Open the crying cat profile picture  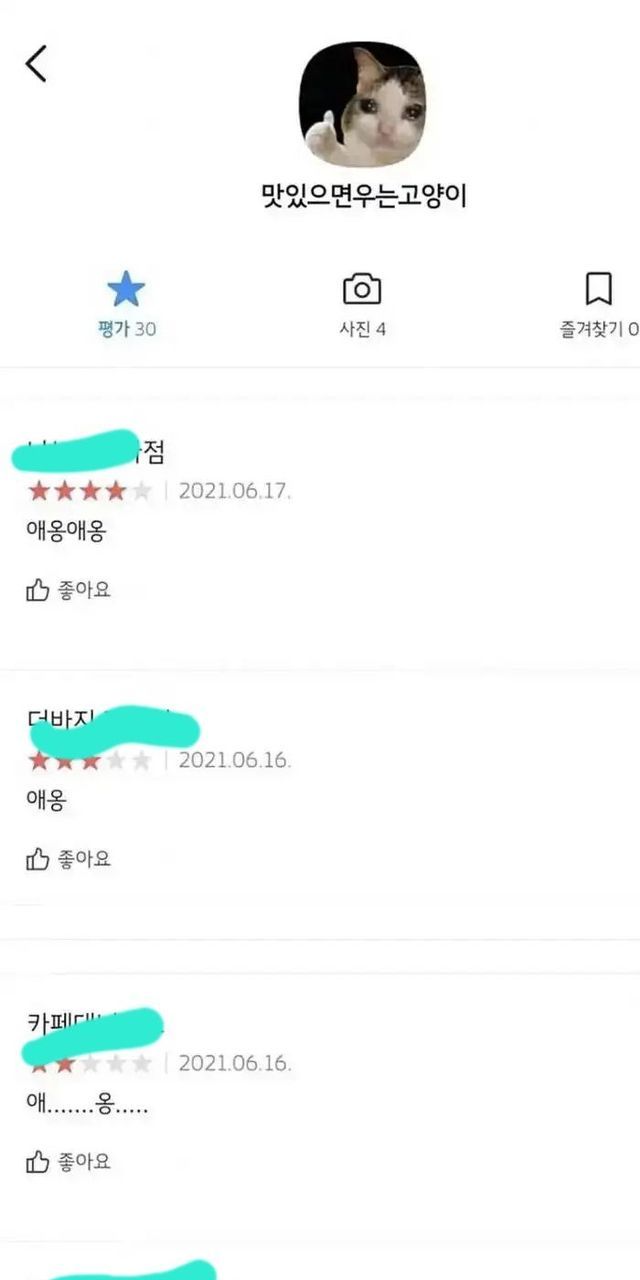tap(362, 104)
